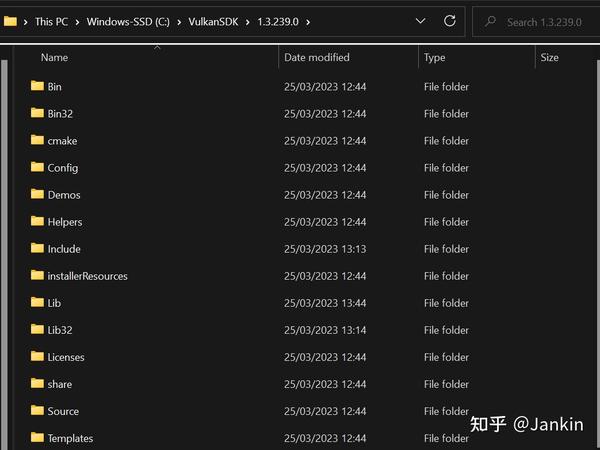Select the Config folder name
Screen dimensions: 600x450
click(63, 168)
